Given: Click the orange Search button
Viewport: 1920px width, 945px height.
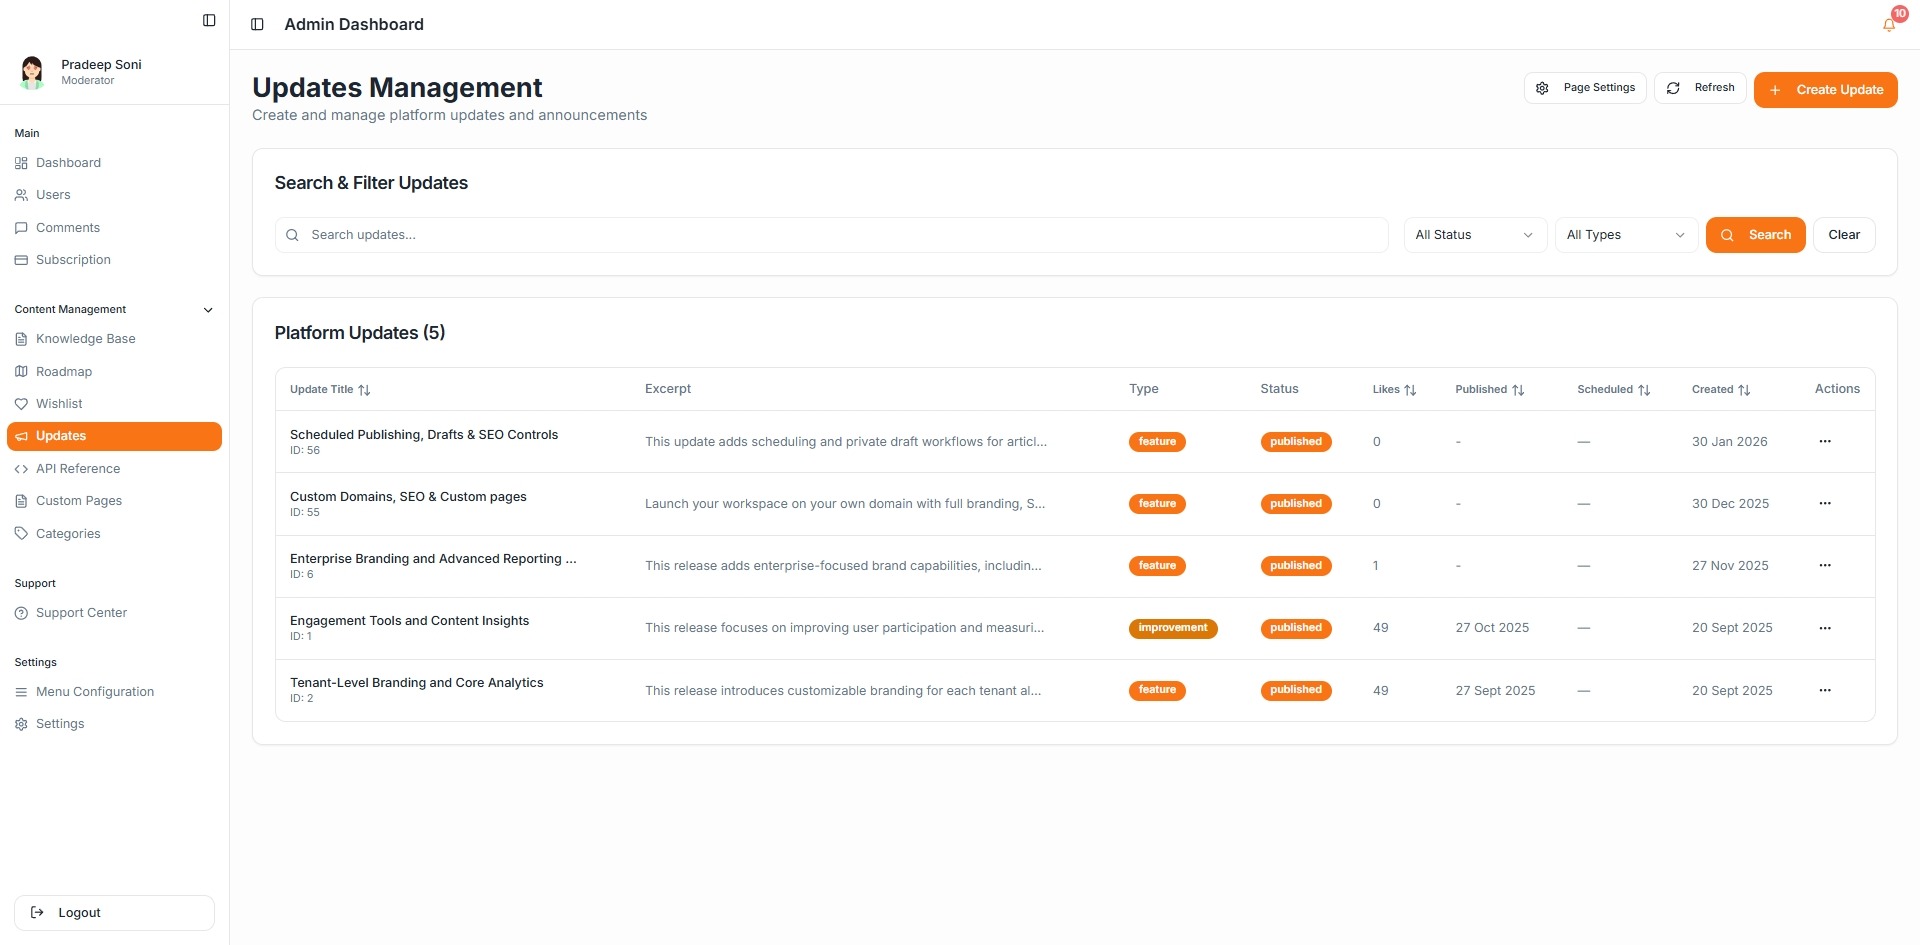Looking at the screenshot, I should point(1755,235).
